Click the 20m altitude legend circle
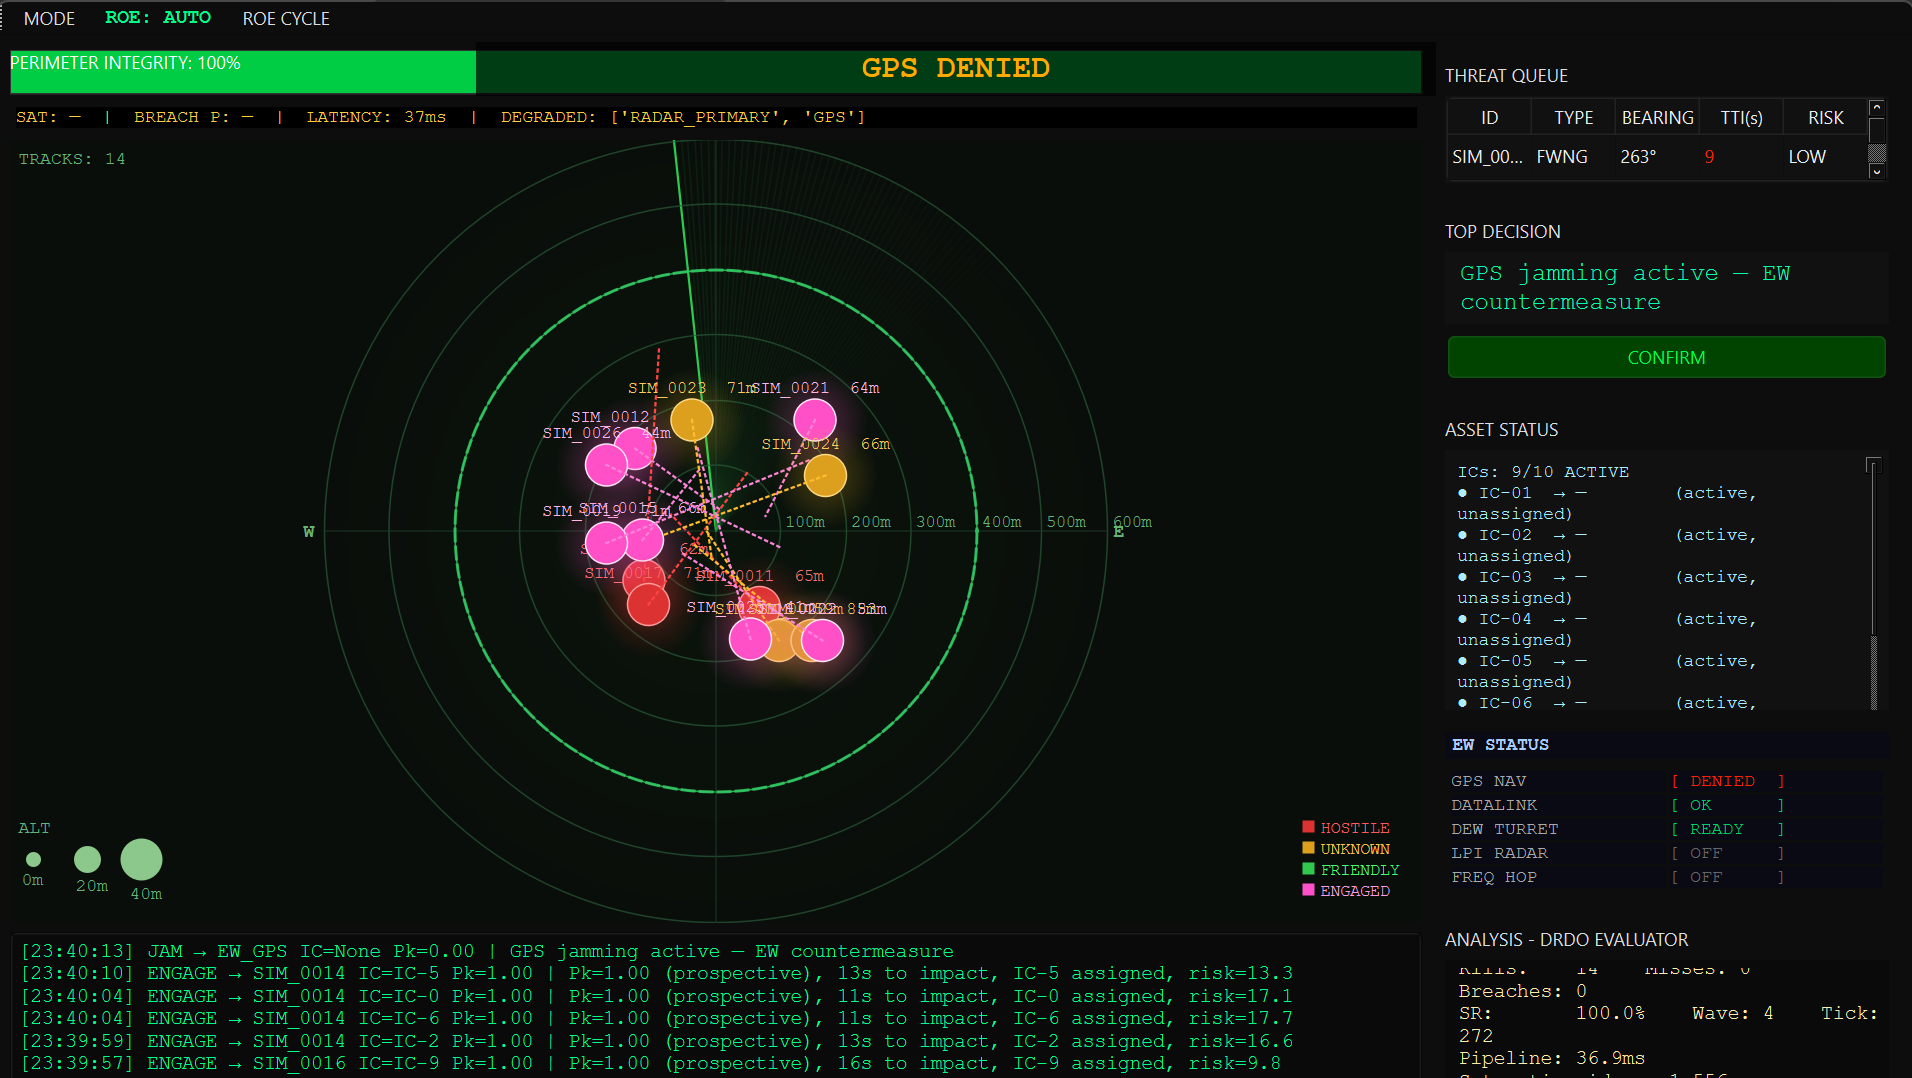Screen dimensions: 1912x1078 click(x=88, y=859)
